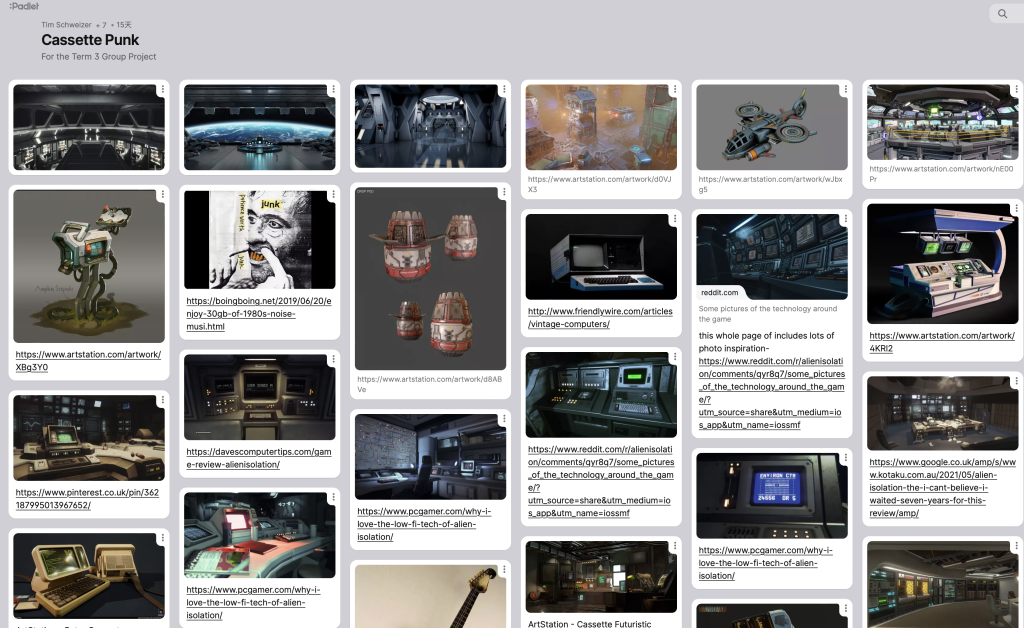Open the artstation d0VJX3 link
The height and width of the screenshot is (628, 1024).
[600, 184]
